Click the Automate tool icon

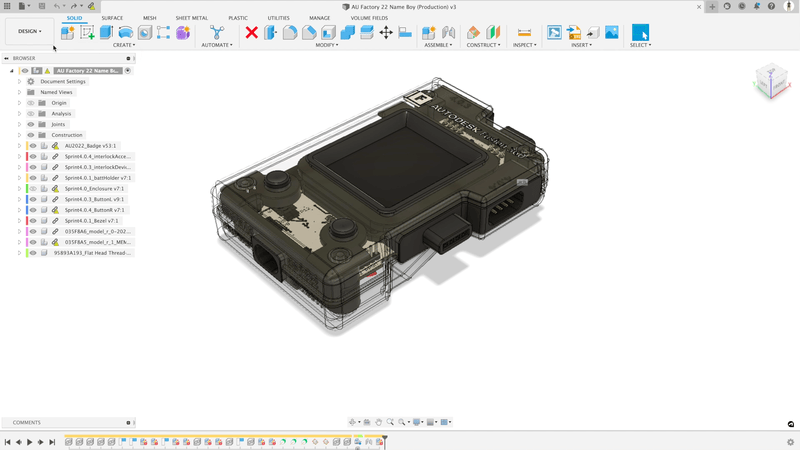216,33
